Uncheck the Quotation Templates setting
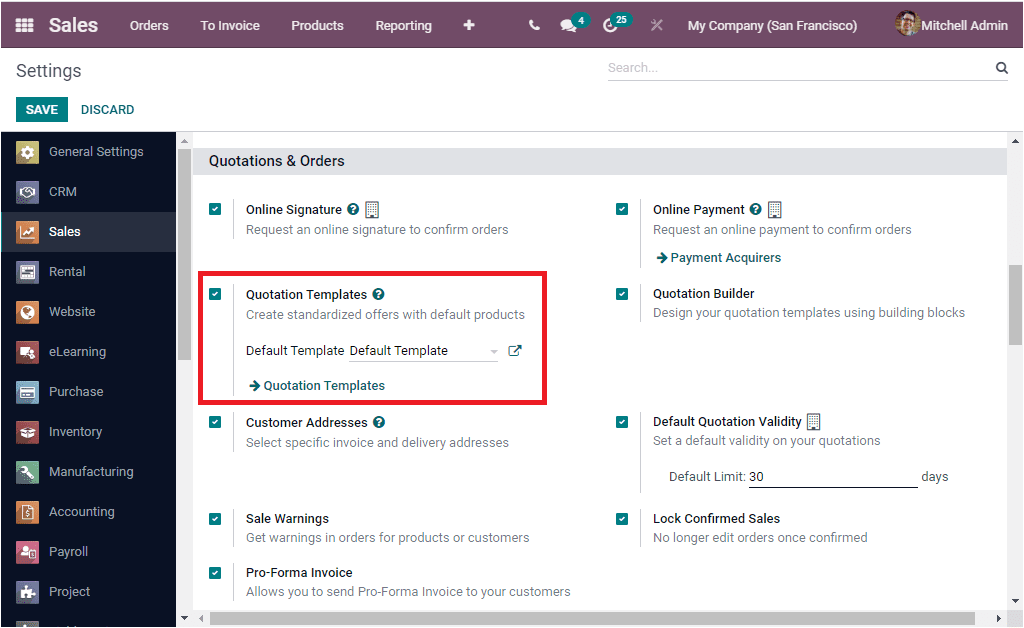This screenshot has height=628, width=1024. tap(215, 293)
